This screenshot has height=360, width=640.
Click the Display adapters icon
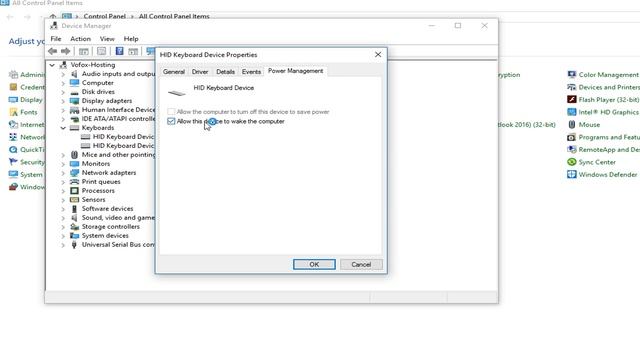pyautogui.click(x=74, y=101)
